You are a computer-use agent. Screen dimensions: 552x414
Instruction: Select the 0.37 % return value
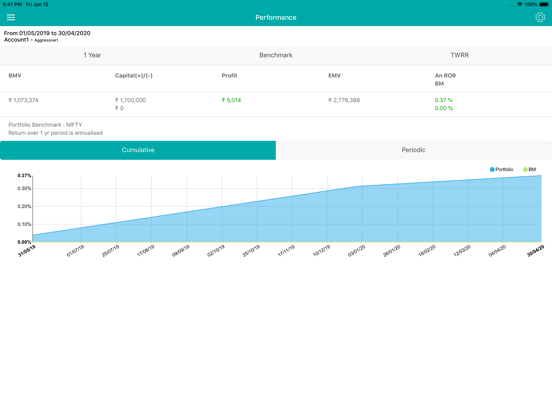click(x=444, y=100)
